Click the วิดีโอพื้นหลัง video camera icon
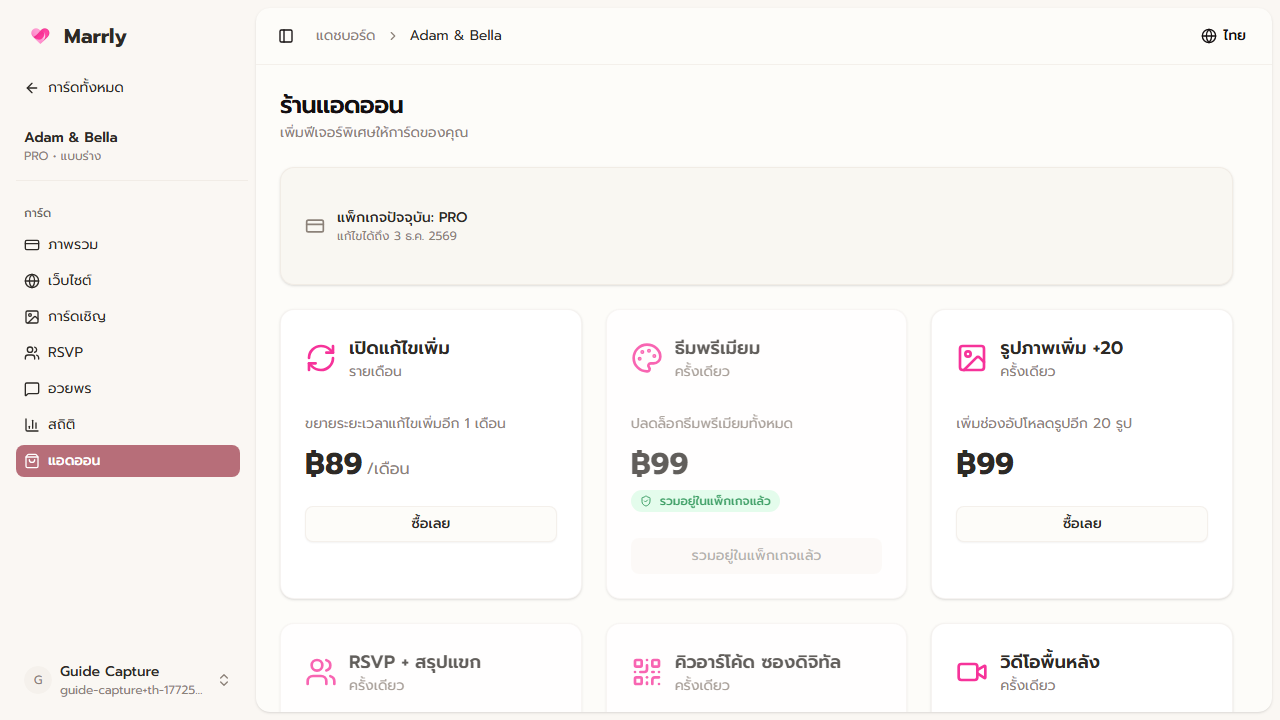Screen dimensions: 1280x720 point(971,671)
